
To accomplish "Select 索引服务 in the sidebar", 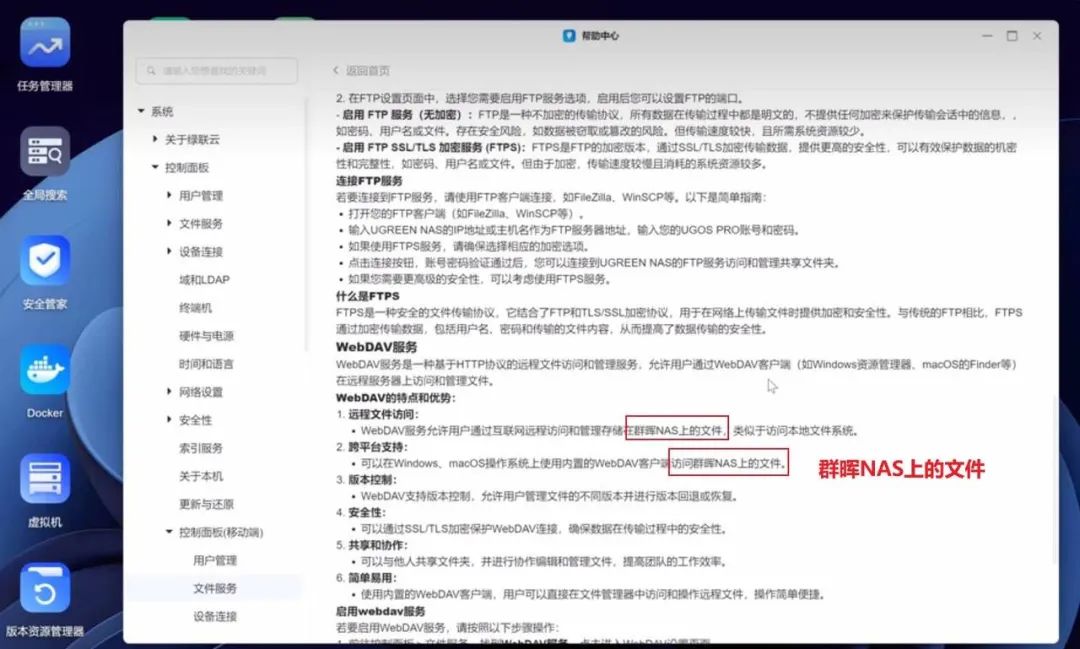I will (x=200, y=448).
